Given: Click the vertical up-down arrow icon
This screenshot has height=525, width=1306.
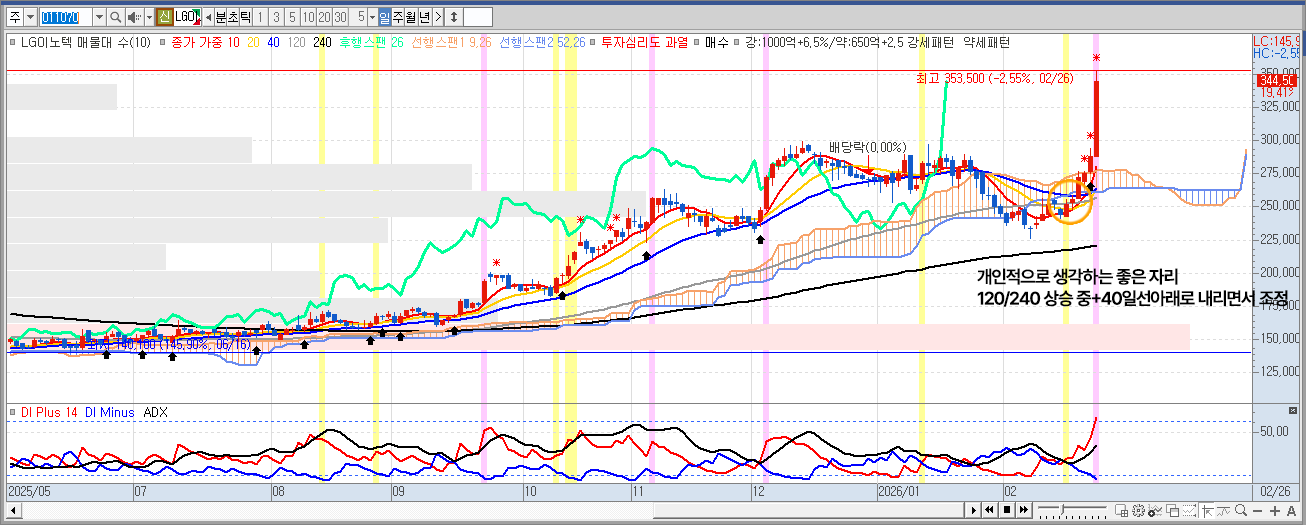Looking at the screenshot, I should [454, 17].
